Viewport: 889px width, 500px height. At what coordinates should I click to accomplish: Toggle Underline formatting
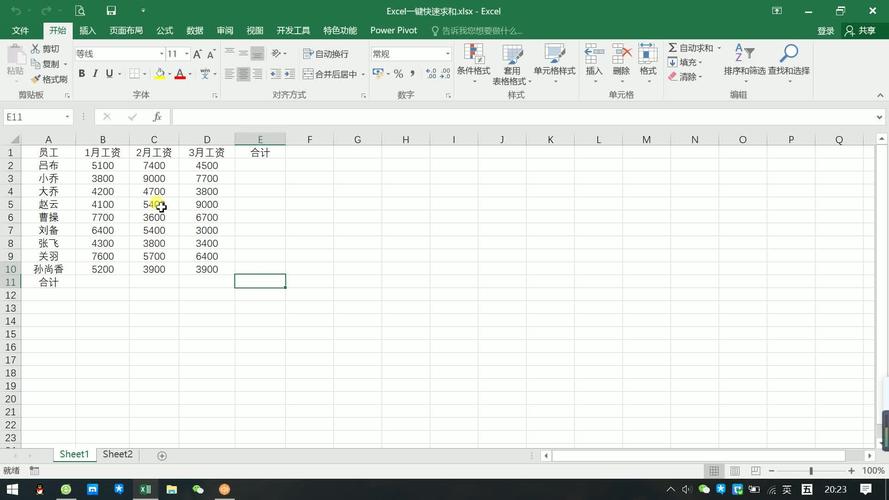click(x=109, y=73)
